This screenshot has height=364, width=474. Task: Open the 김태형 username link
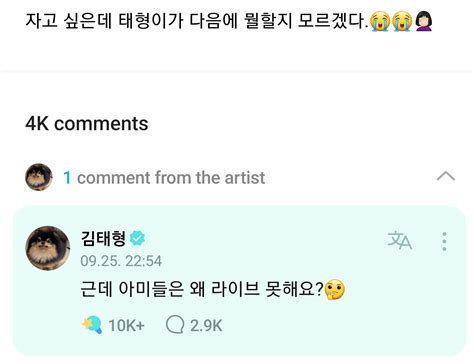tap(103, 238)
